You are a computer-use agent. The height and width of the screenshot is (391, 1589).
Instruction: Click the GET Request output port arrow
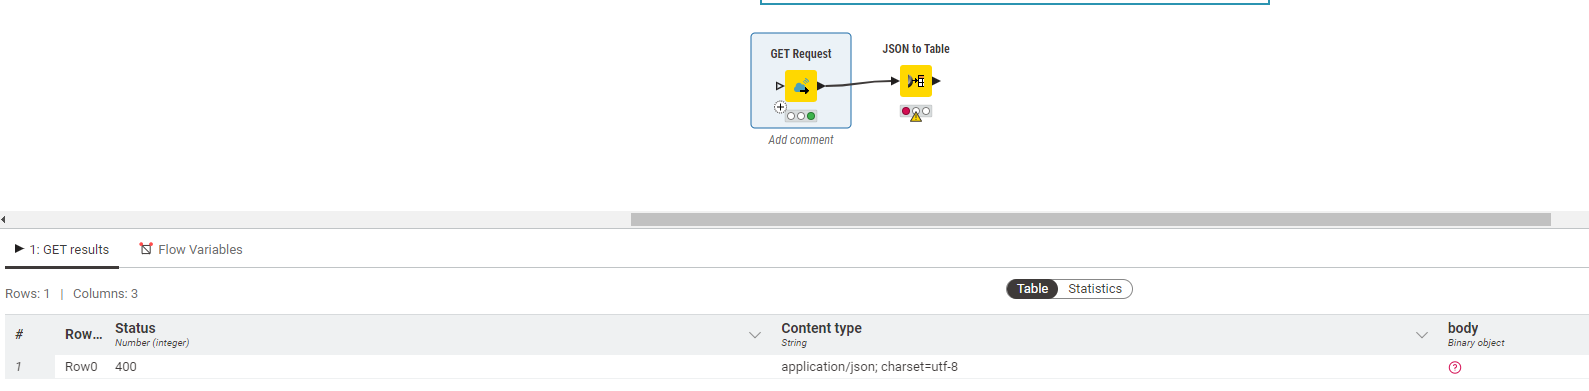pos(821,86)
